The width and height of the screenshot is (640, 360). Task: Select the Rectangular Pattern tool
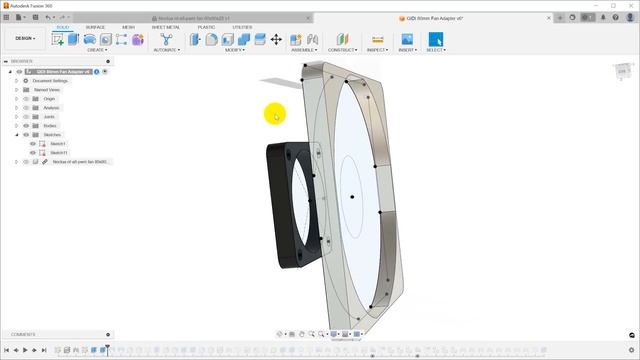(x=121, y=40)
